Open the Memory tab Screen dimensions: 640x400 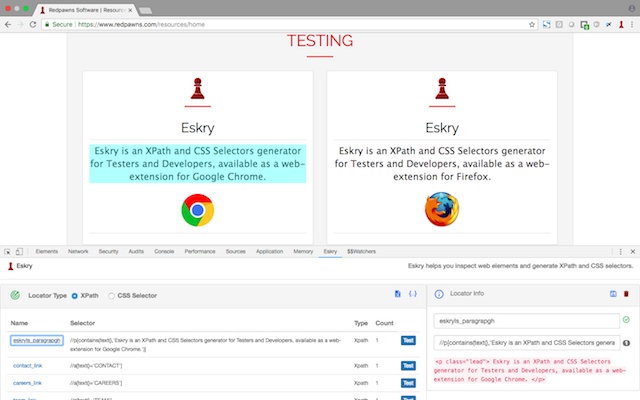[x=303, y=251]
